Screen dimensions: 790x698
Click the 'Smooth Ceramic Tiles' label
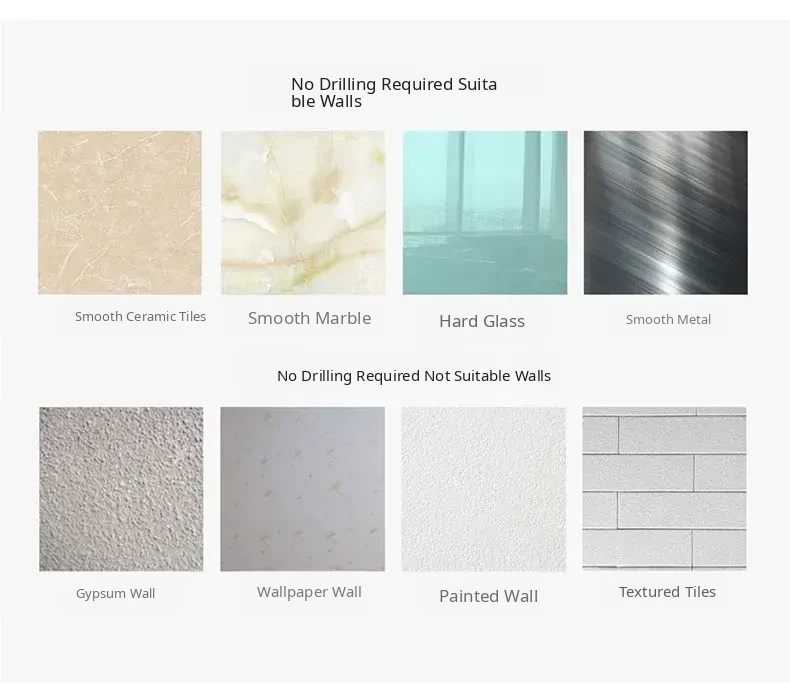141,316
